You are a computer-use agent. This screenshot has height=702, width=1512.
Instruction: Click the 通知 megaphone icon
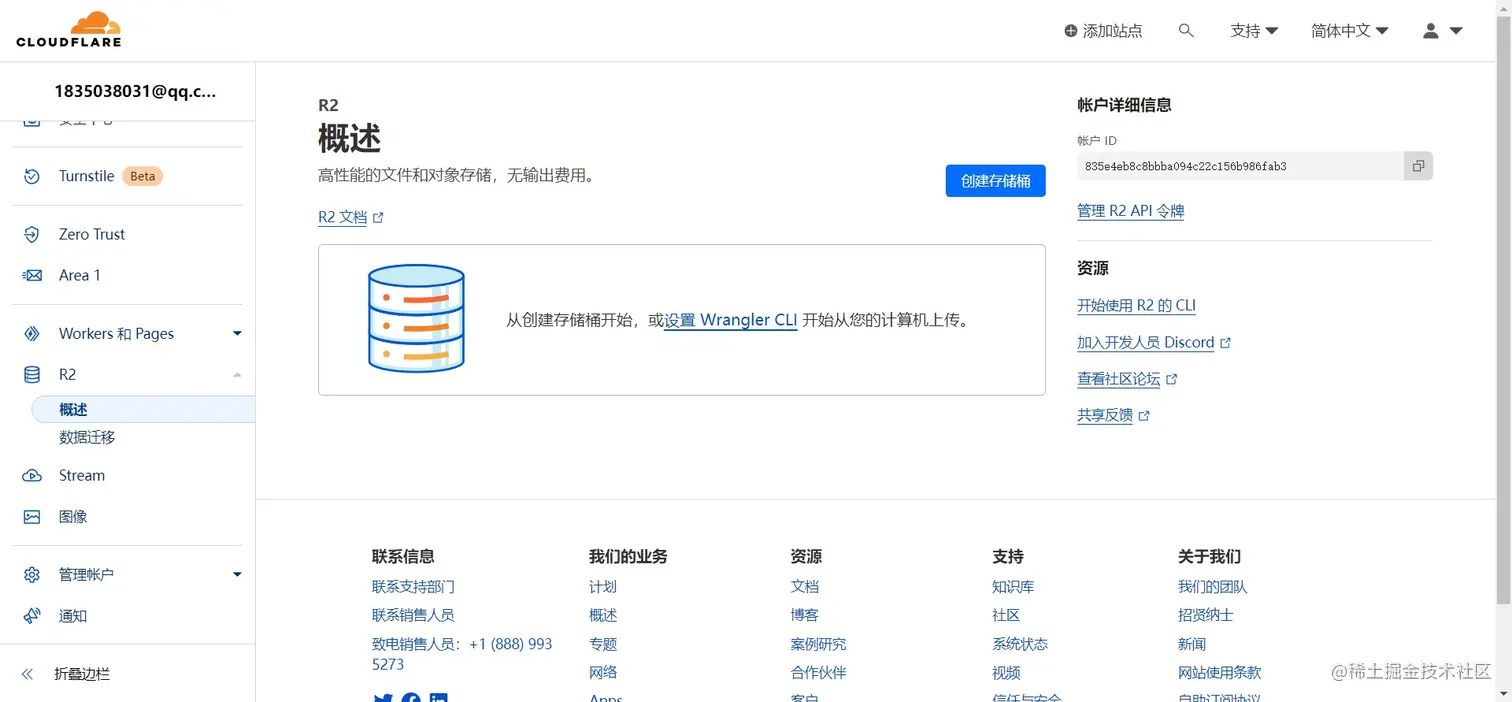click(32, 616)
